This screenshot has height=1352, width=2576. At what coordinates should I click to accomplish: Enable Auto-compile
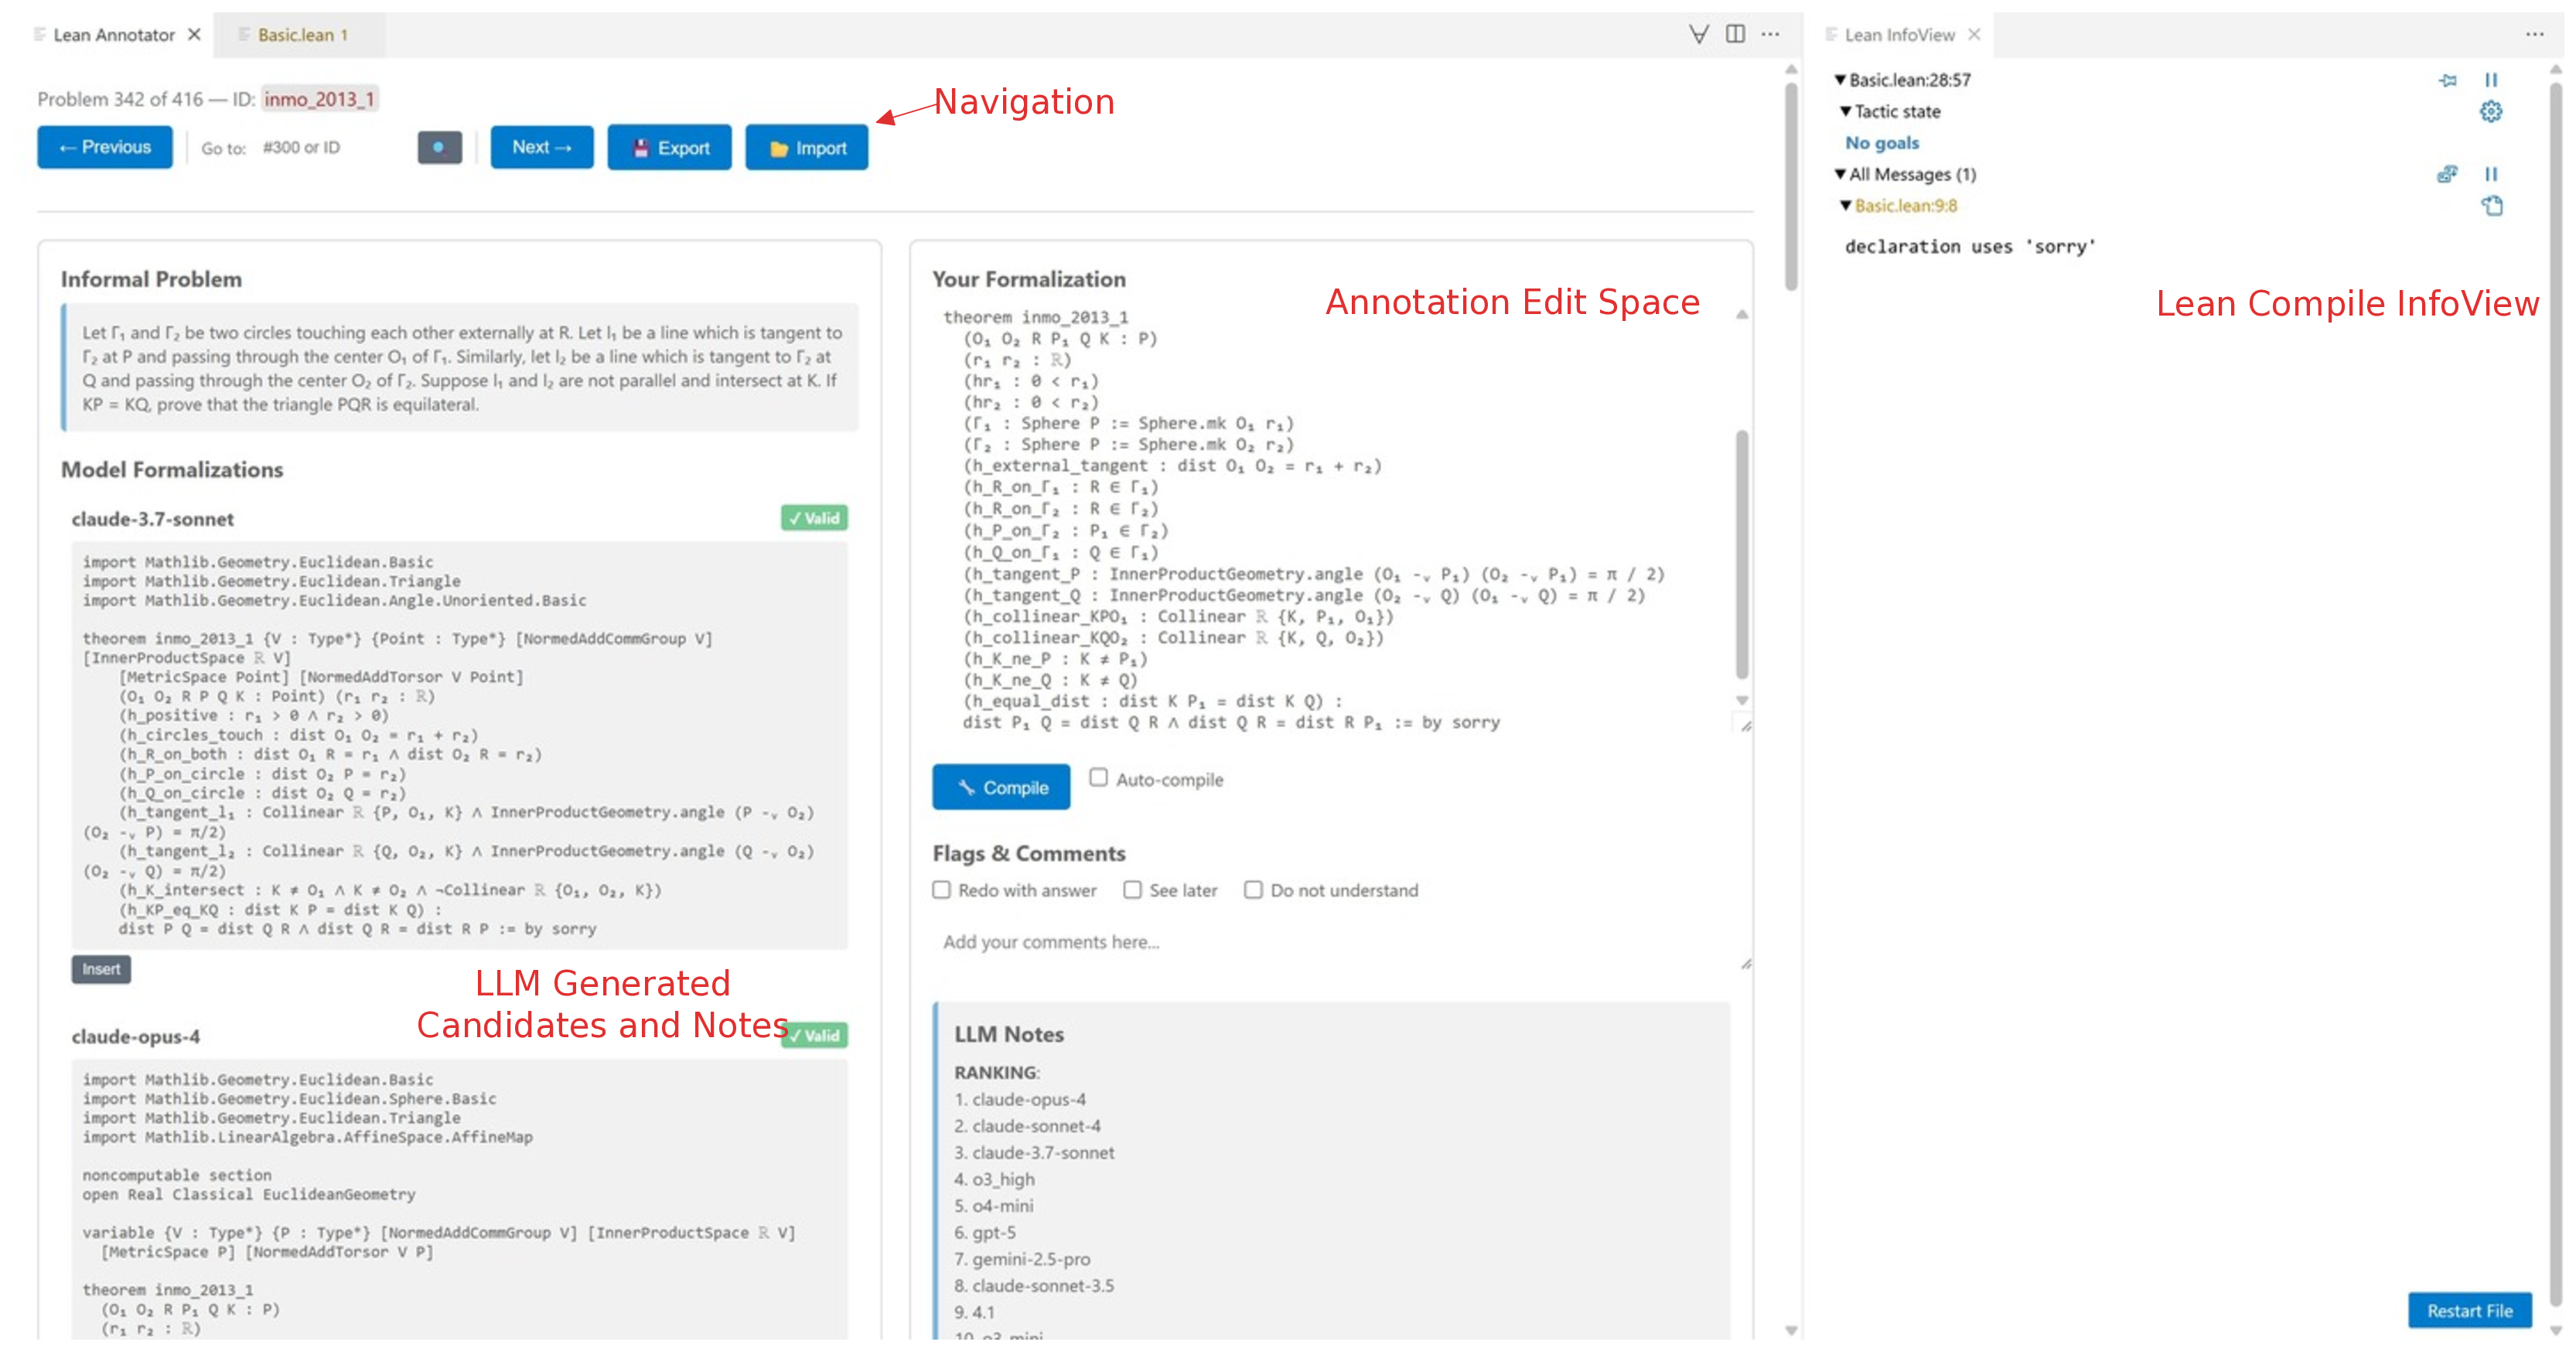(1098, 779)
